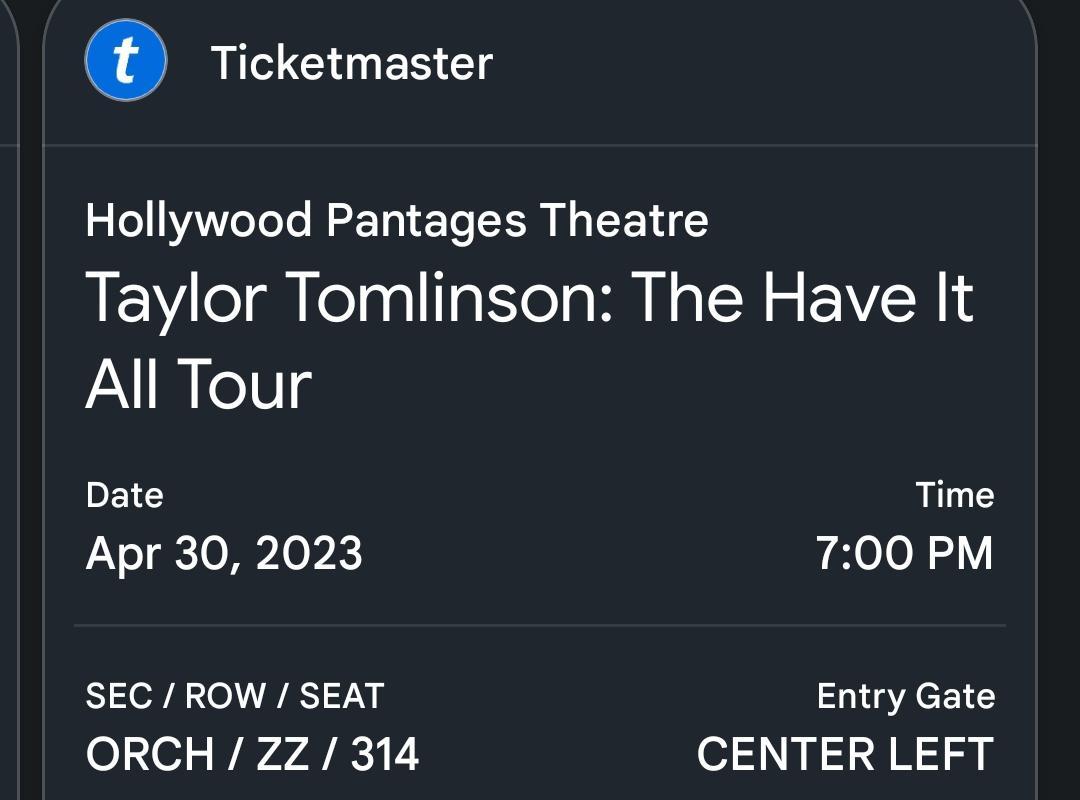Select the Date heading label
This screenshot has height=800, width=1080.
[125, 494]
